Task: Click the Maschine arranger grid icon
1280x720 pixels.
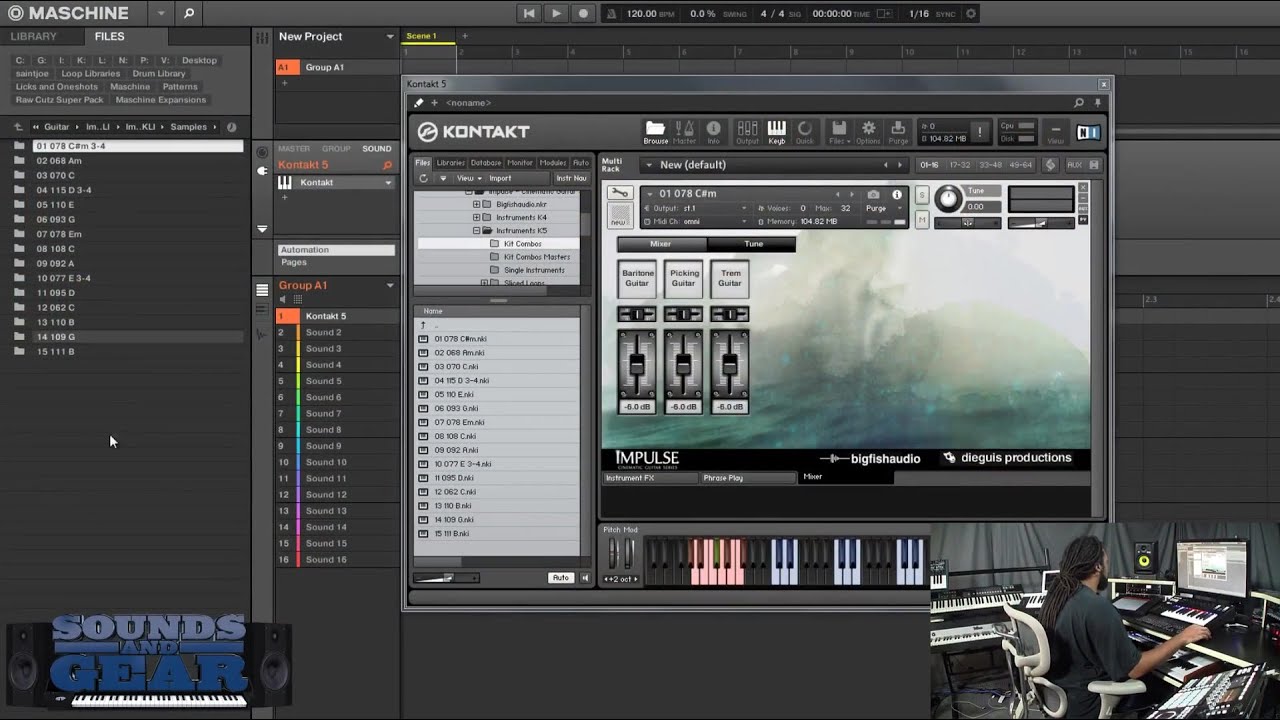Action: [262, 37]
